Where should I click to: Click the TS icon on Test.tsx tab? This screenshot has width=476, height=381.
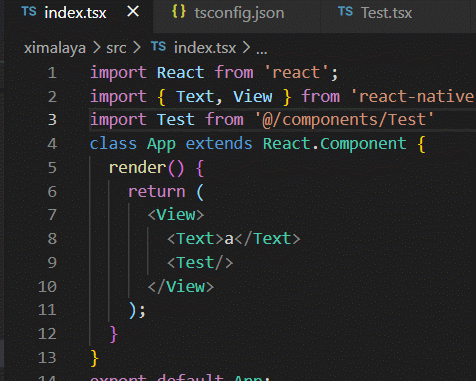pos(345,12)
